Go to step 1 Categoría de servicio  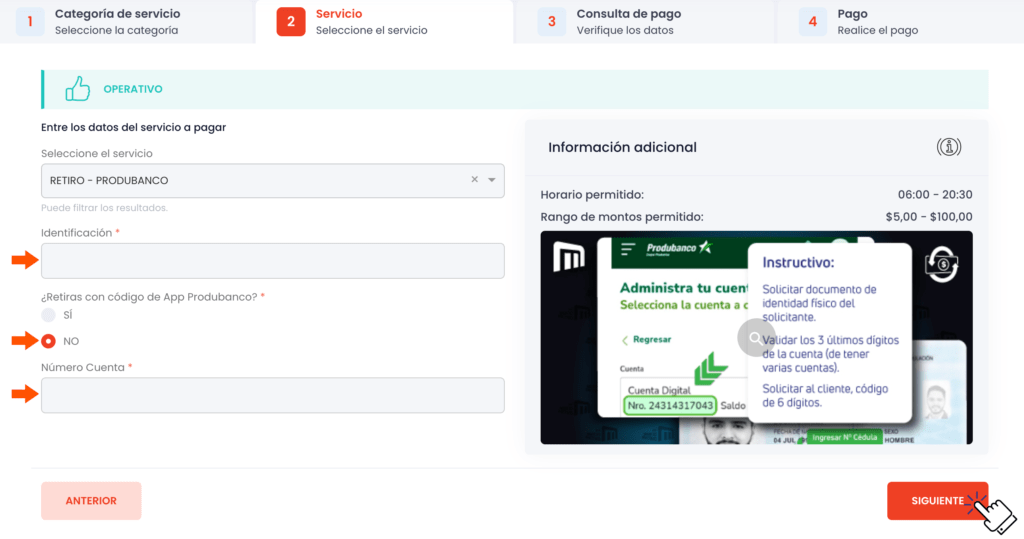tap(127, 22)
